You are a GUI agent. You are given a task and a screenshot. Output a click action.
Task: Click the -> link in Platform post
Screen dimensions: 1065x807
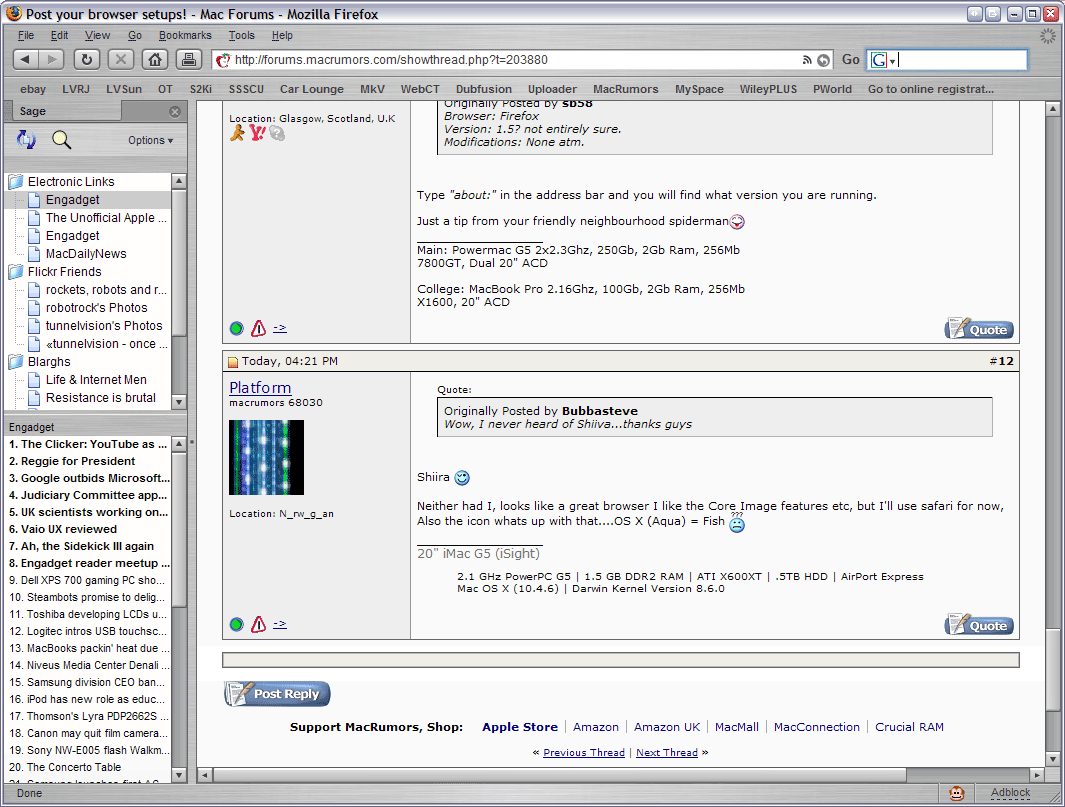(279, 624)
